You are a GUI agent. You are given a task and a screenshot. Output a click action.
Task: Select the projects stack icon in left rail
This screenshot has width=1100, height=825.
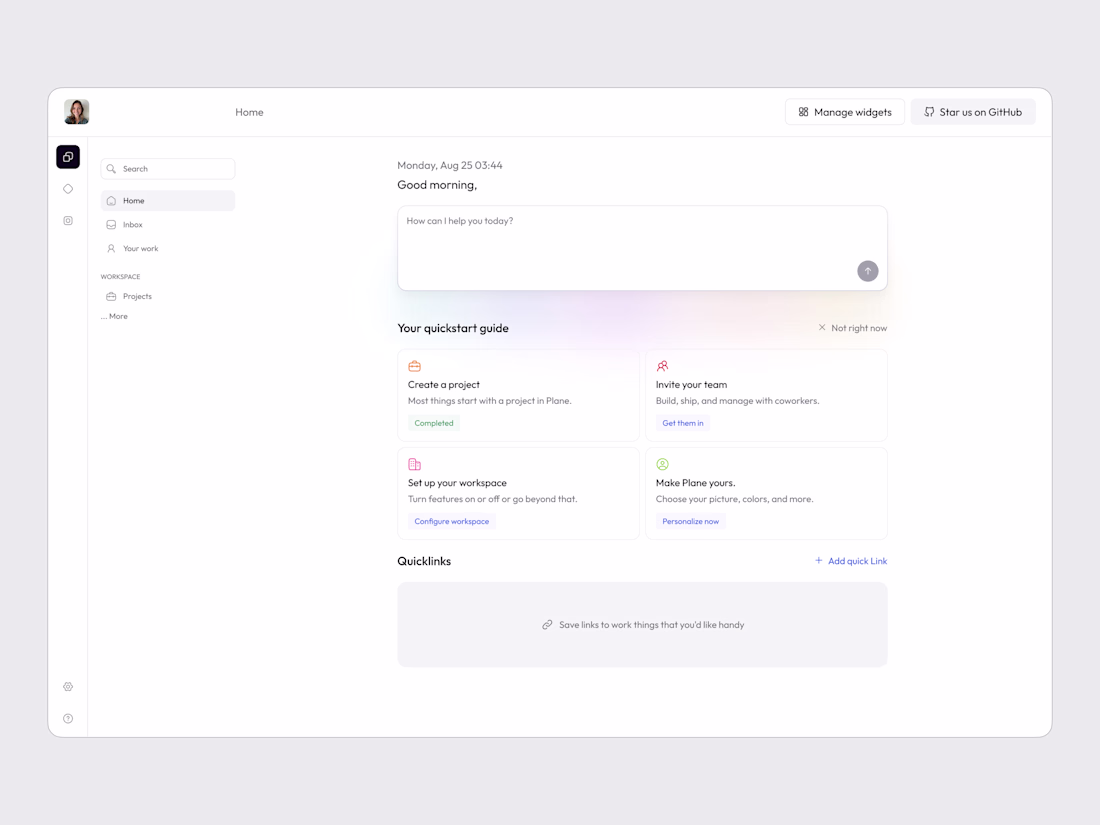point(68,156)
